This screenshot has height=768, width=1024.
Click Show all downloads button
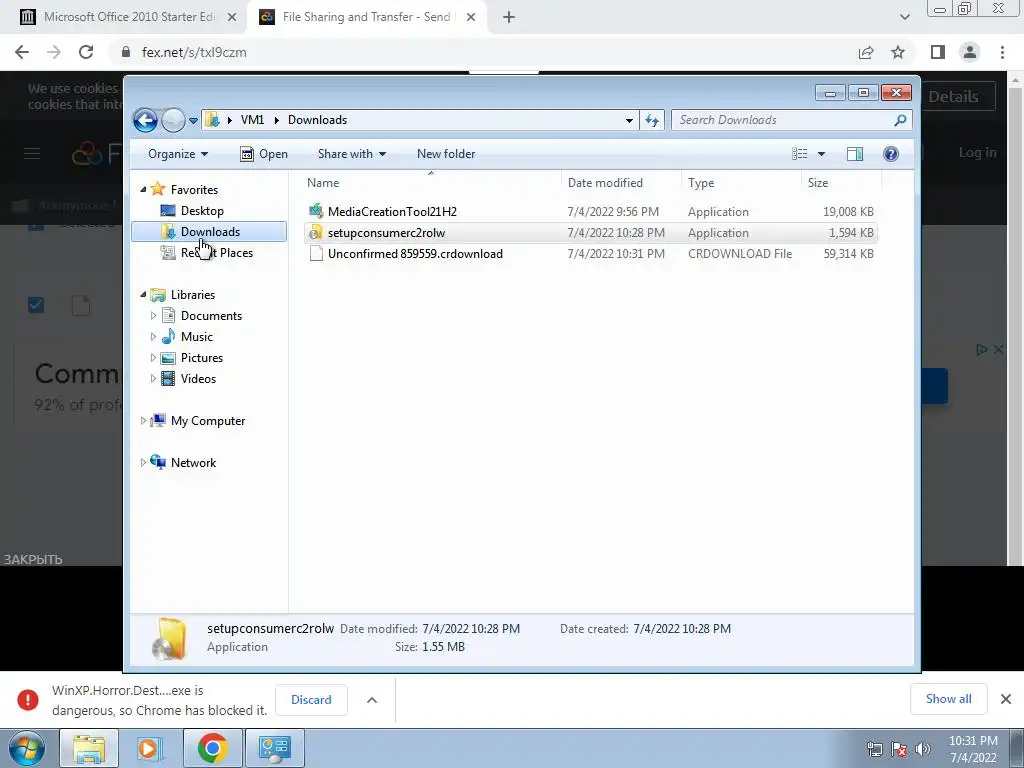click(948, 699)
